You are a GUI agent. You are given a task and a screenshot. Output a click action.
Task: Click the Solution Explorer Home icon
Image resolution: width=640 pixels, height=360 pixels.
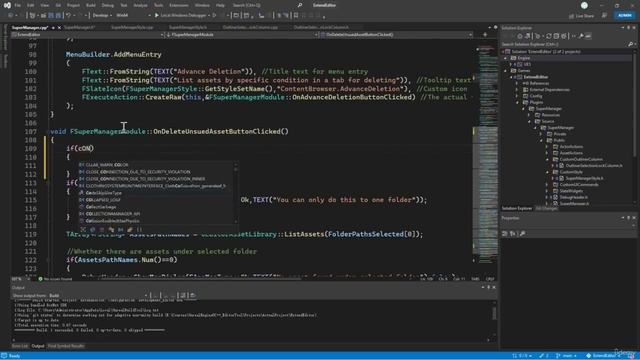coord(520,36)
